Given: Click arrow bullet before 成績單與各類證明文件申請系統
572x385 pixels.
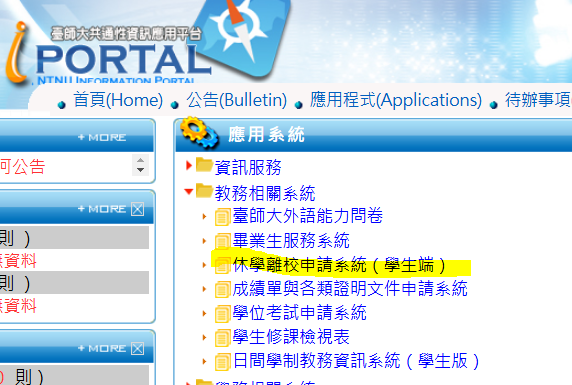Looking at the screenshot, I should tap(204, 289).
